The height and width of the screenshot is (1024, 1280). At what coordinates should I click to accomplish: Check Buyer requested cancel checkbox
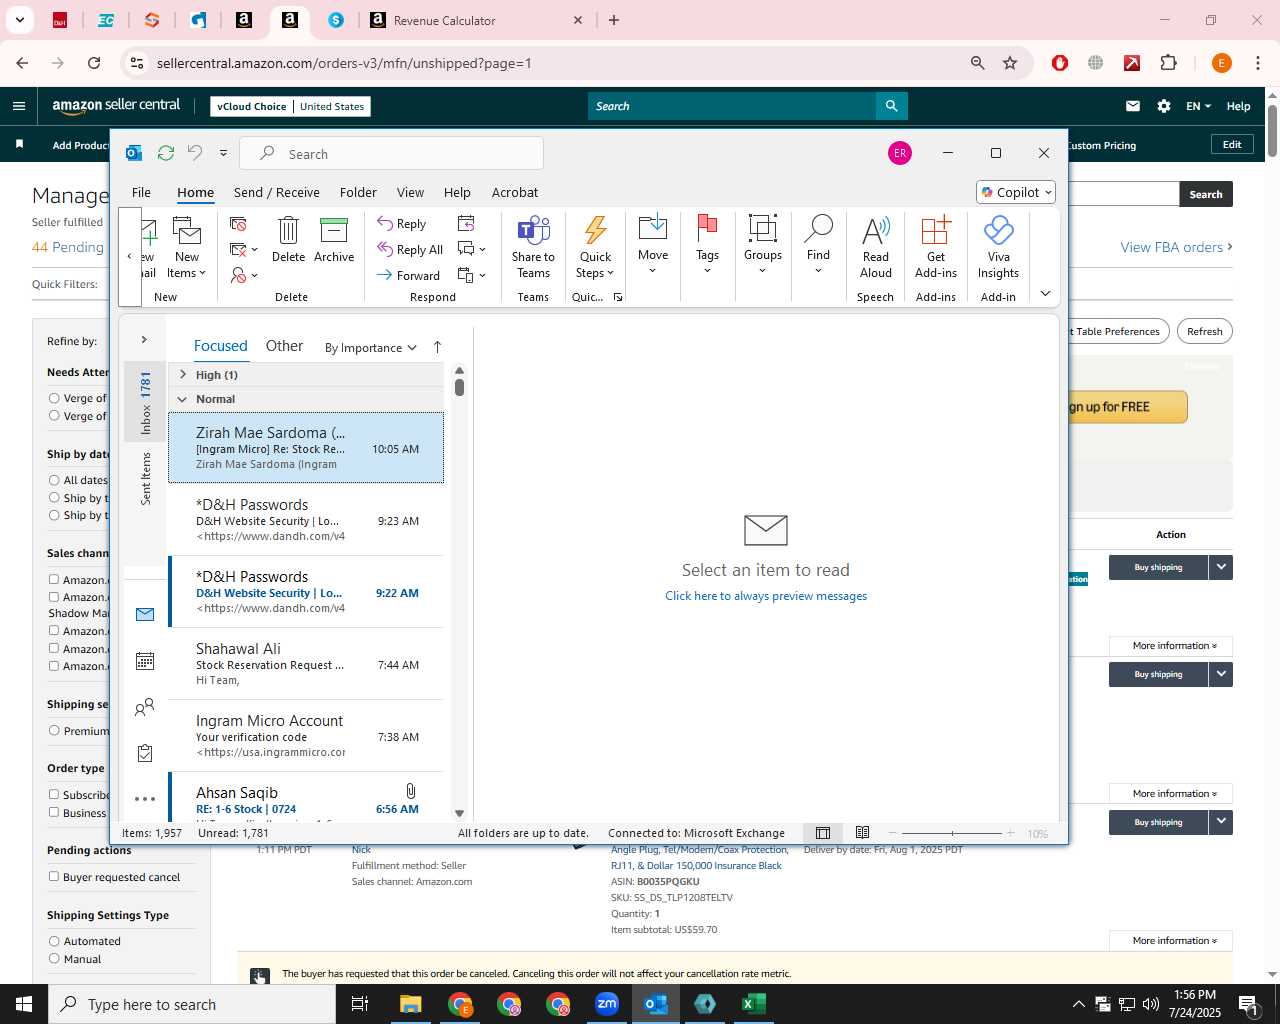(54, 877)
